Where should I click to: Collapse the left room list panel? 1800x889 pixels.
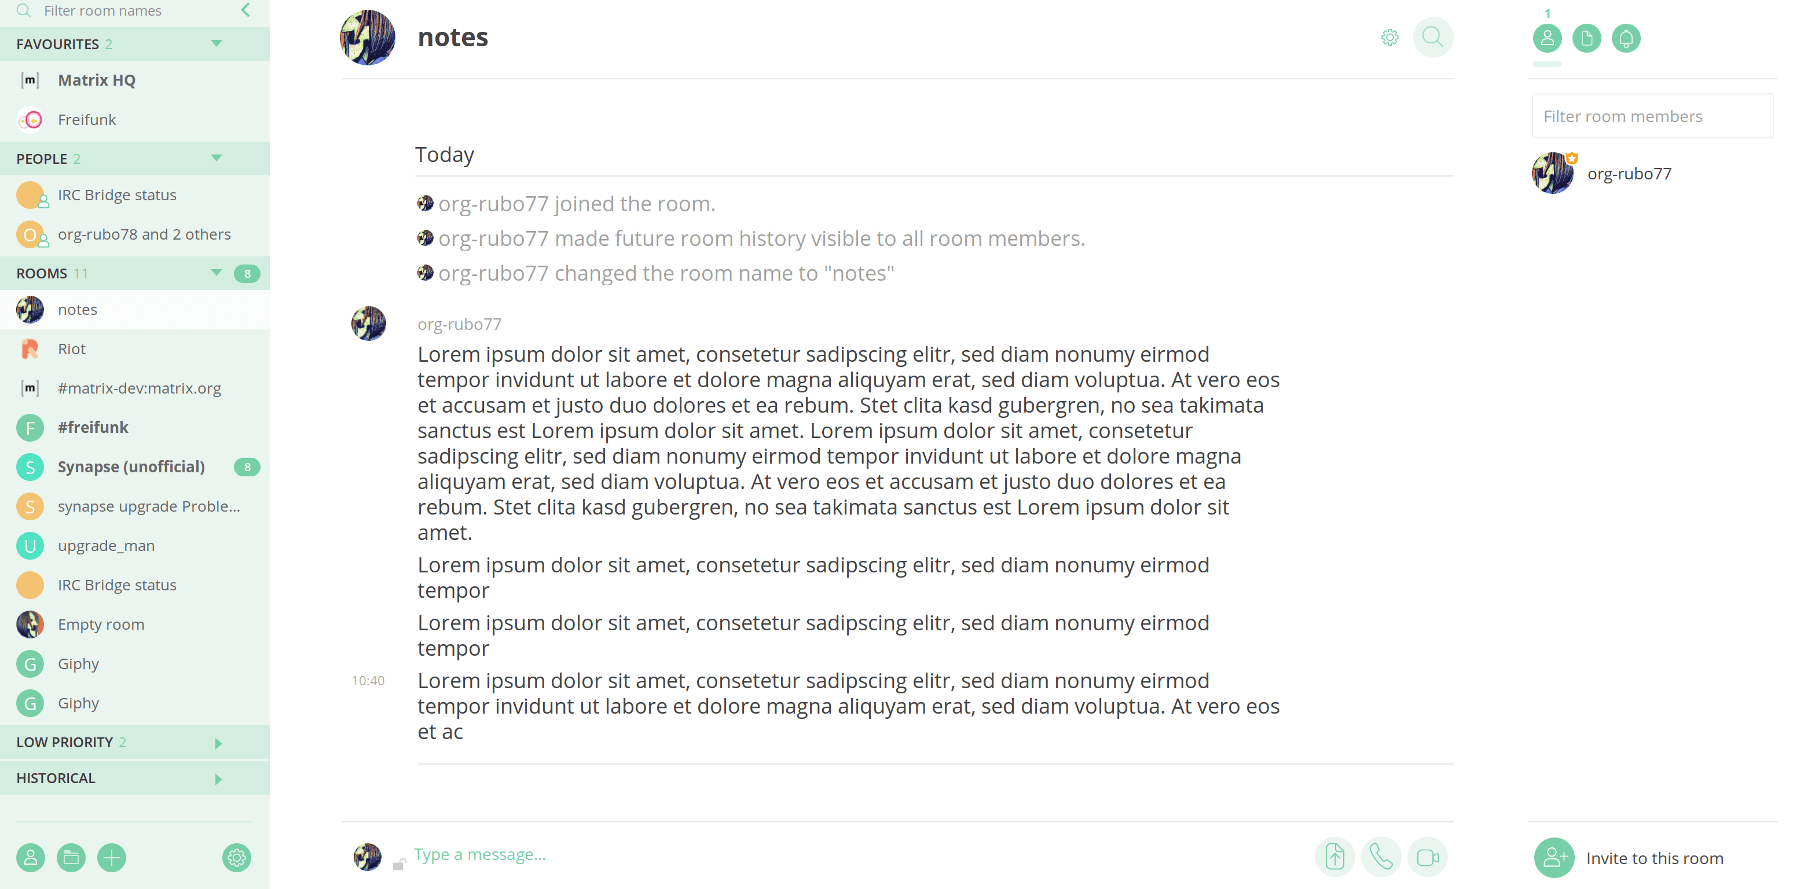246,11
